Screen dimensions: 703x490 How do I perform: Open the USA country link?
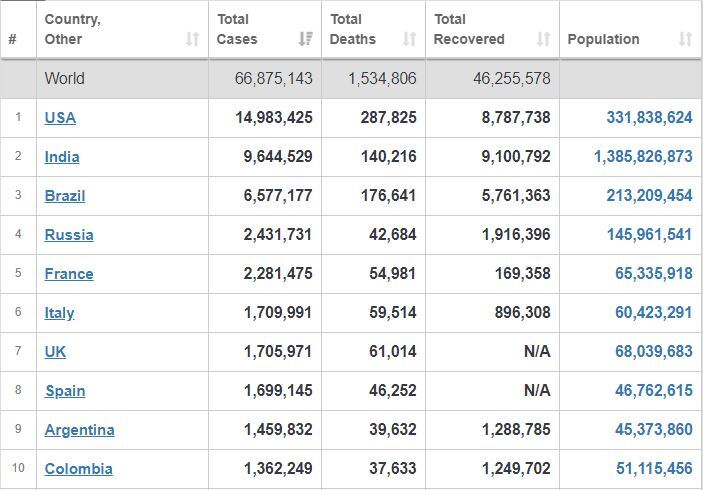[60, 117]
